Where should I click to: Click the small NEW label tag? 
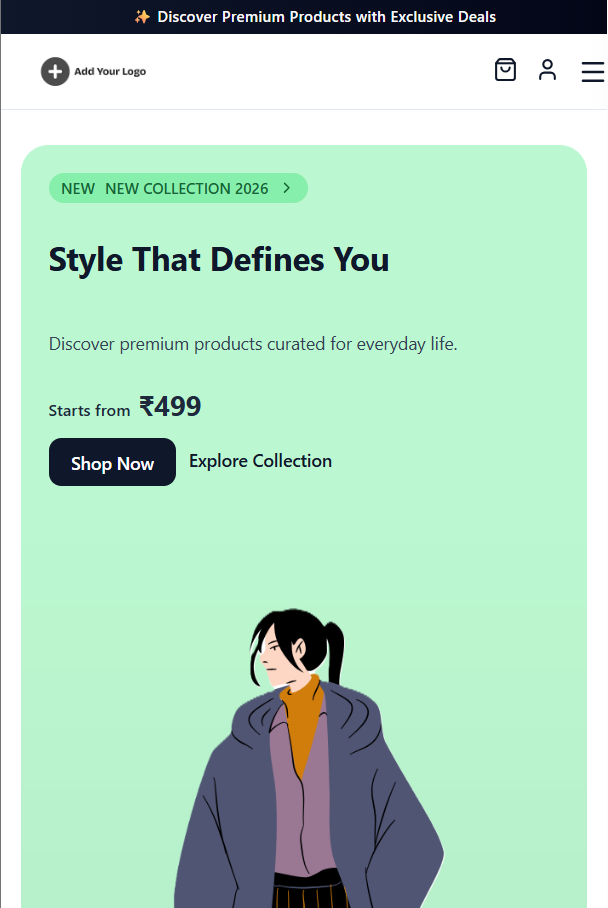coord(78,189)
